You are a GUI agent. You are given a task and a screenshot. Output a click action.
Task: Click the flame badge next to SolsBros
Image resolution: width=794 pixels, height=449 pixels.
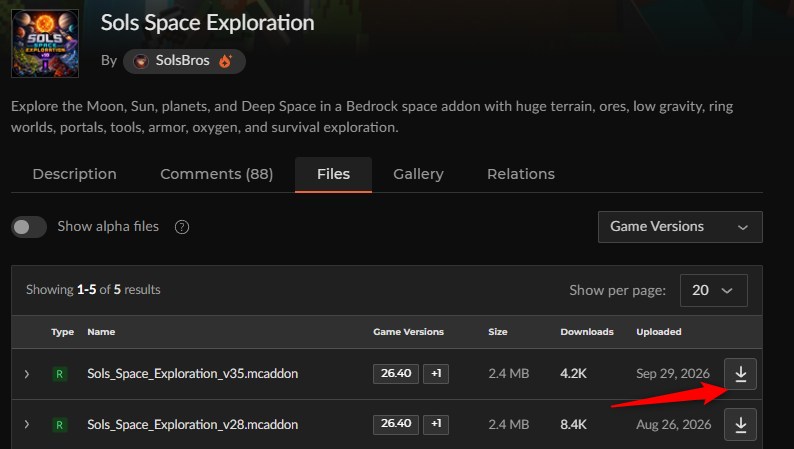225,61
